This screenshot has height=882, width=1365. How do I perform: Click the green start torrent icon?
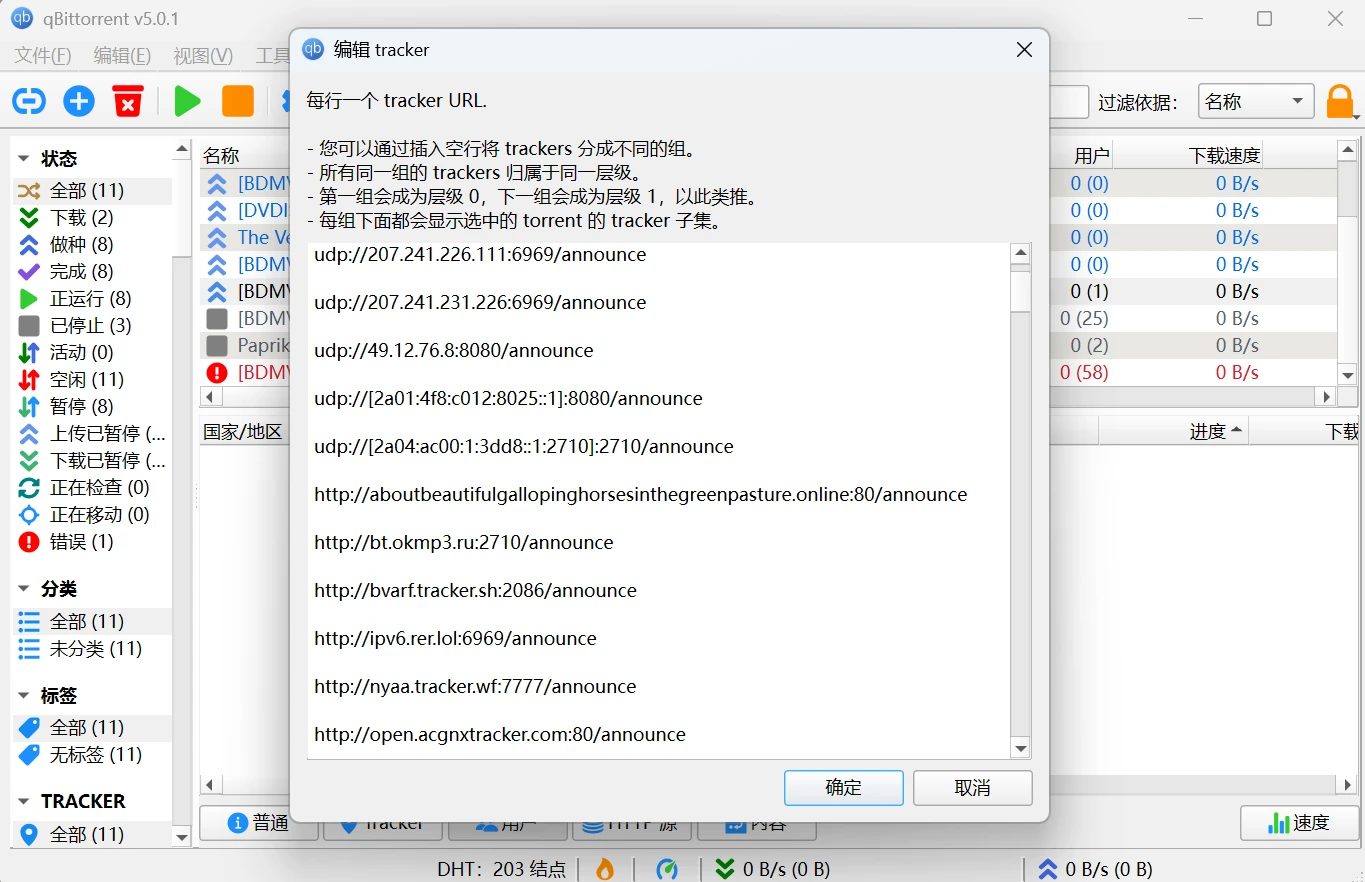[187, 101]
